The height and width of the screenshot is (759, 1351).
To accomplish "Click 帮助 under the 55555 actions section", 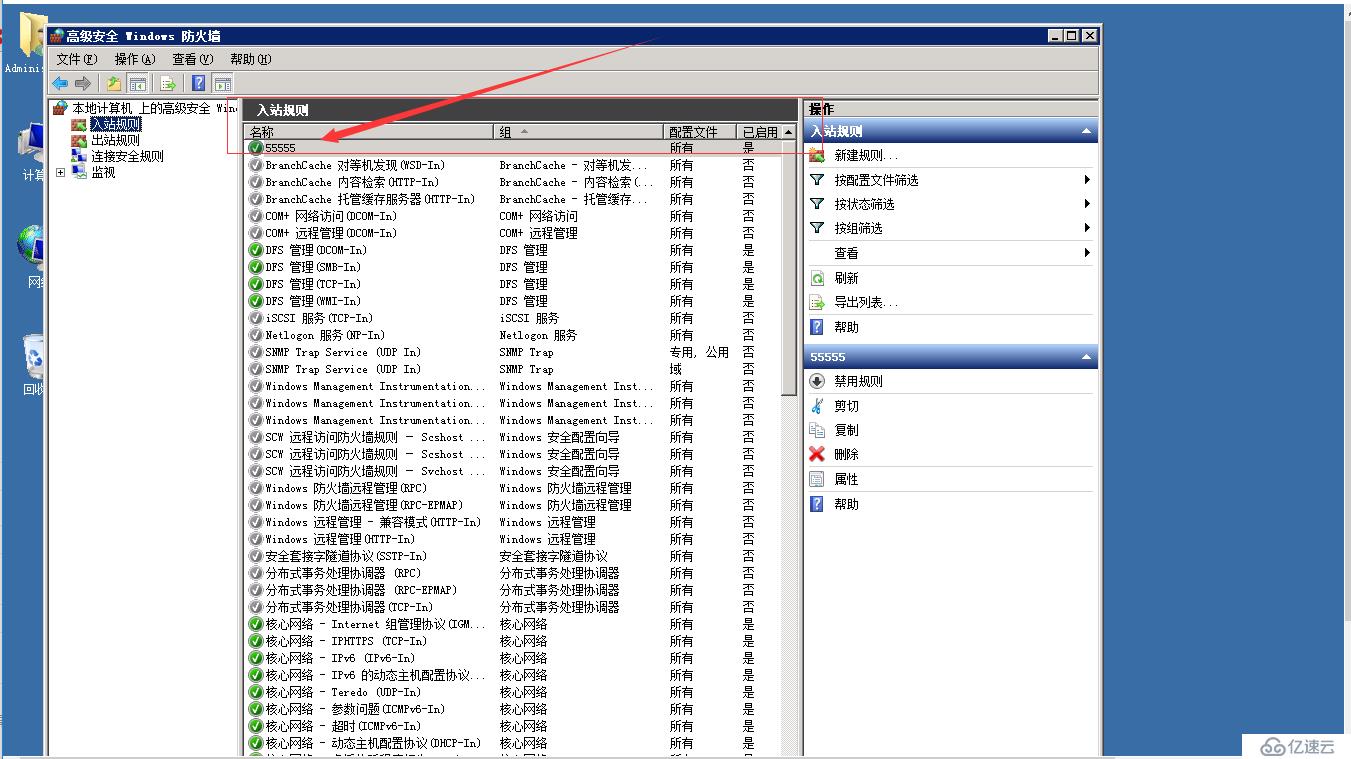I will click(846, 504).
